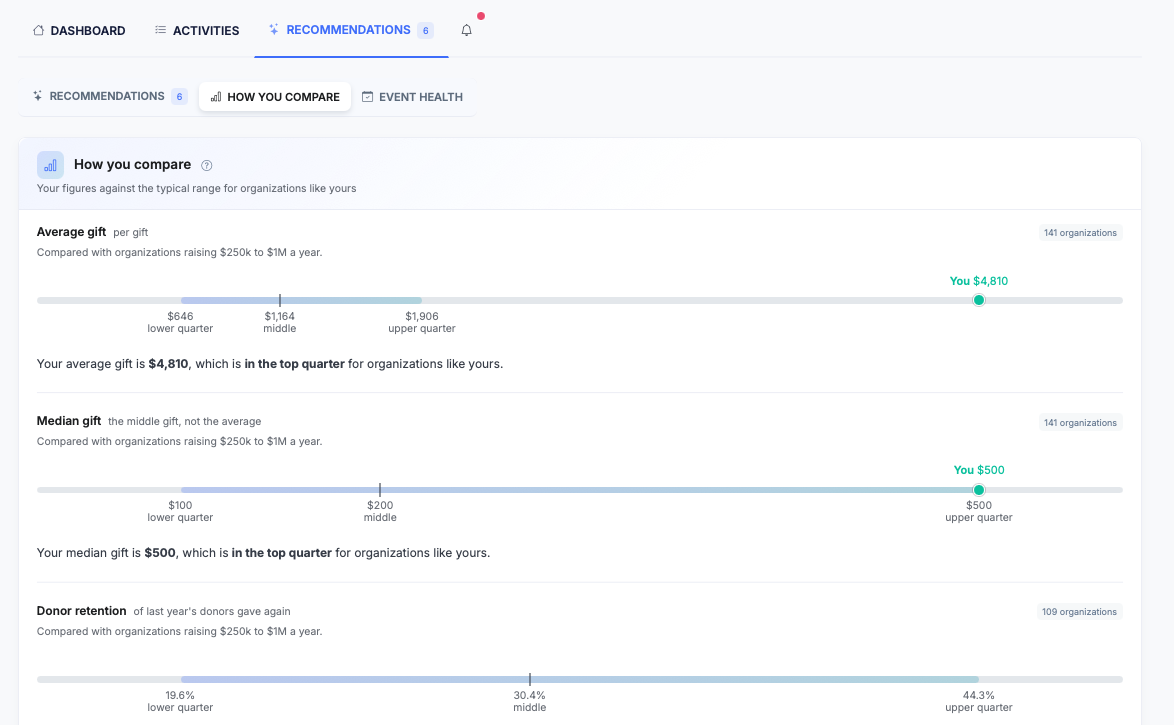
Task: Click 'the middle gift, not the average' text
Action: click(184, 422)
